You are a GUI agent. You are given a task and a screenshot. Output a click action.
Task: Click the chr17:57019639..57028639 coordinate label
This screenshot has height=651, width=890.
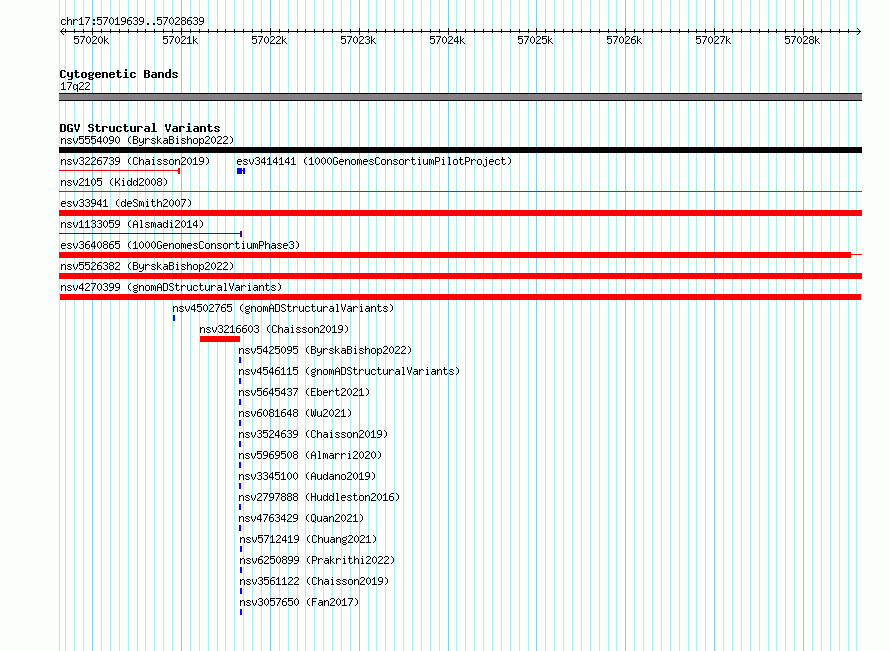pyautogui.click(x=132, y=21)
